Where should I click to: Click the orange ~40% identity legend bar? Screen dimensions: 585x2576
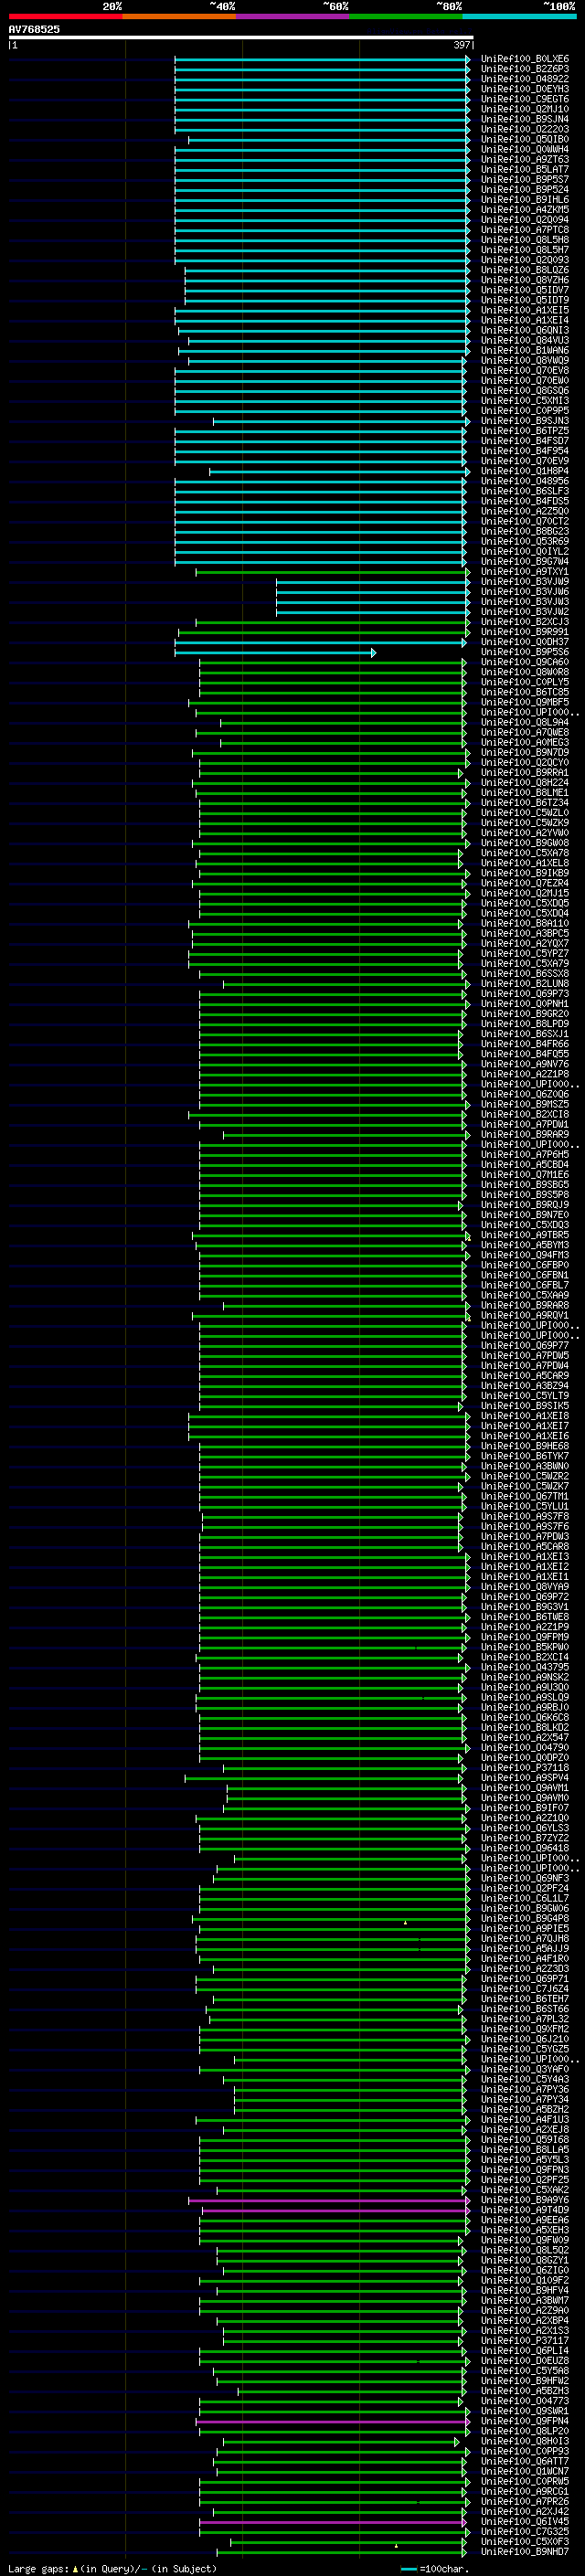point(179,16)
